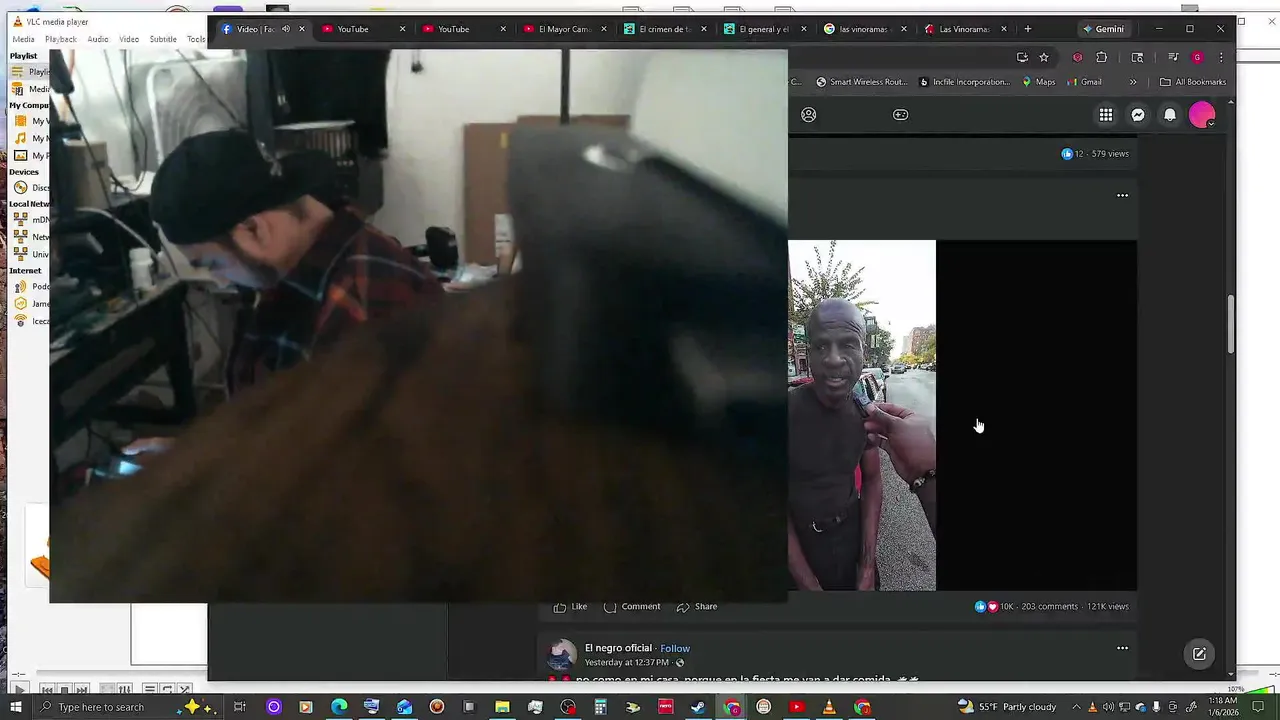Open YouTube app on the taskbar
The image size is (1280, 720).
[x=796, y=707]
